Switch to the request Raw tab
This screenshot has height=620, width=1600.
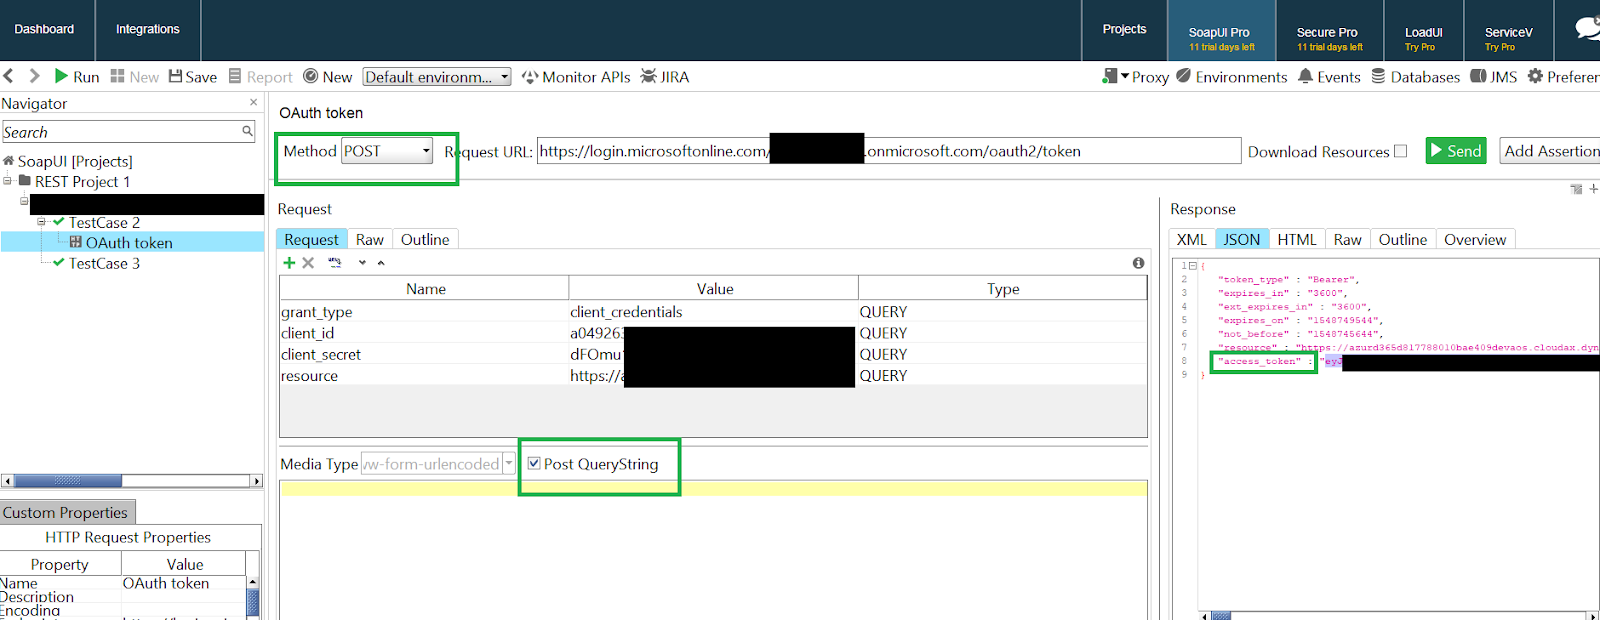pyautogui.click(x=370, y=239)
